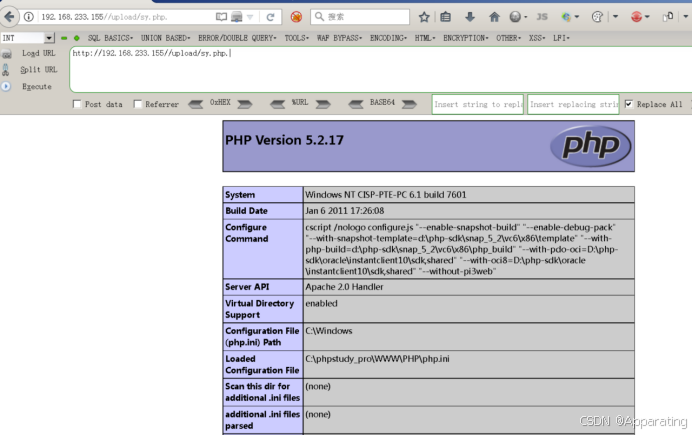Viewport: 692px width, 435px height.
Task: Click the colorful globe extension icon
Action: pos(566,17)
